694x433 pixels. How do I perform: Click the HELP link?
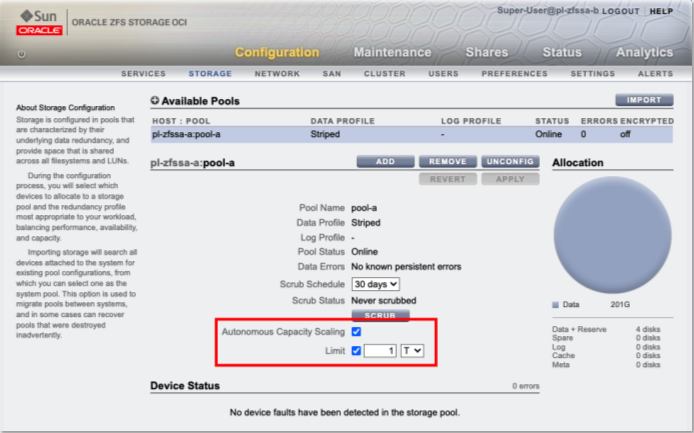pos(662,12)
